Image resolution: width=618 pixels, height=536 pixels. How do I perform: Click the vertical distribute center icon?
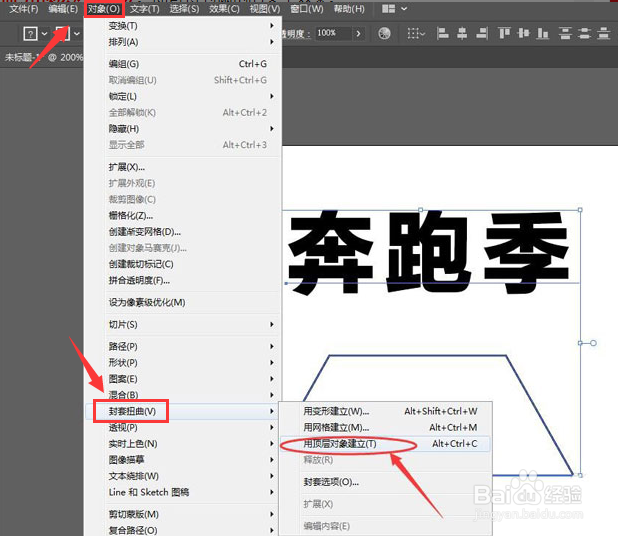tap(584, 34)
